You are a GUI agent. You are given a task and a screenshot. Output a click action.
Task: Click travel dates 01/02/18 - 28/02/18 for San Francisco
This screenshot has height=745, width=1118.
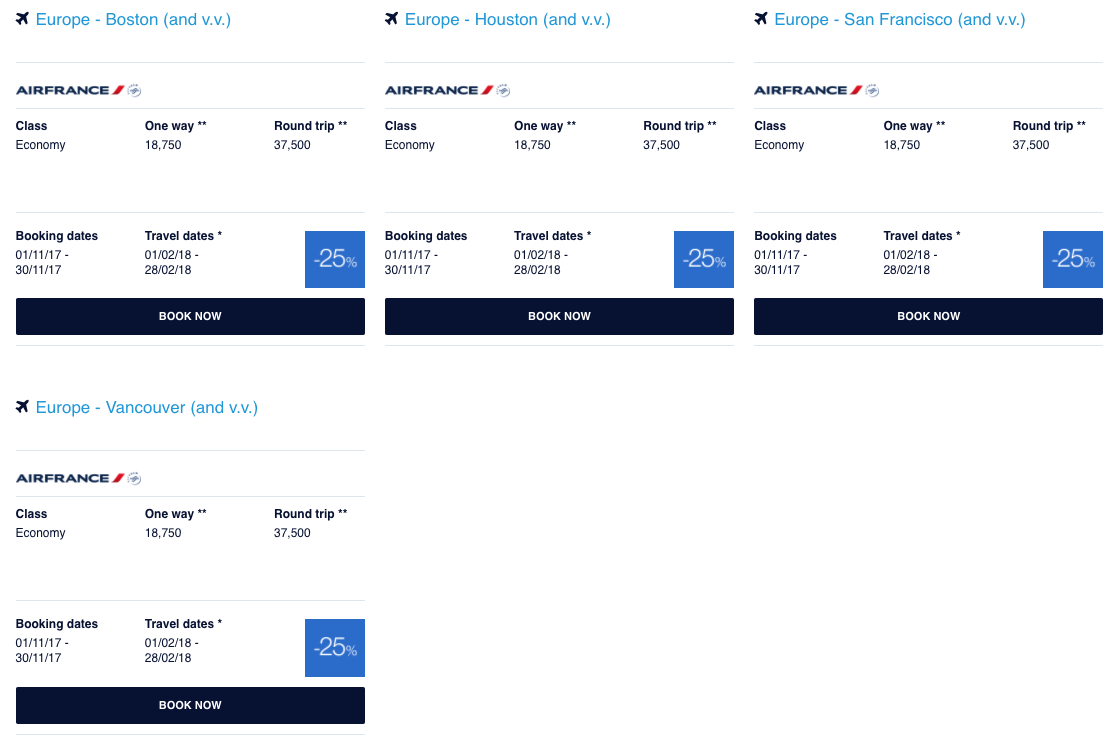click(x=911, y=262)
